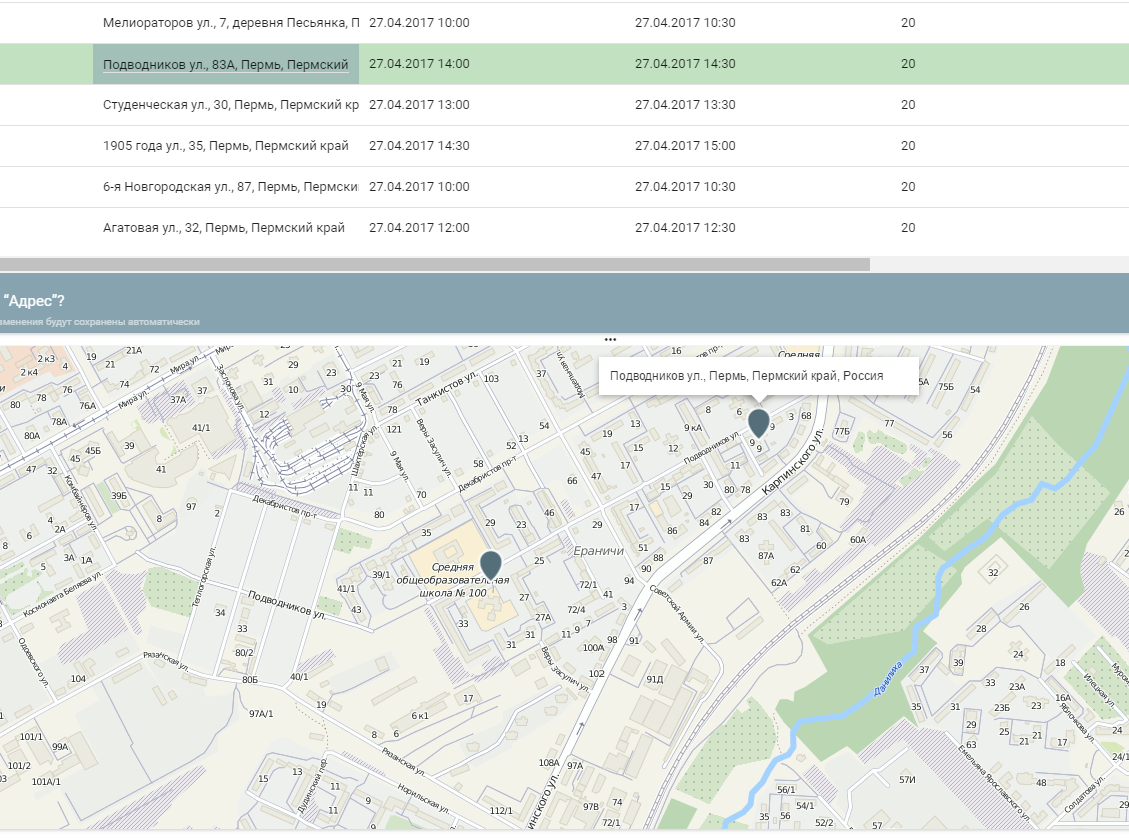Click the map marker on школа № 100
The width and height of the screenshot is (1129, 838).
(491, 564)
